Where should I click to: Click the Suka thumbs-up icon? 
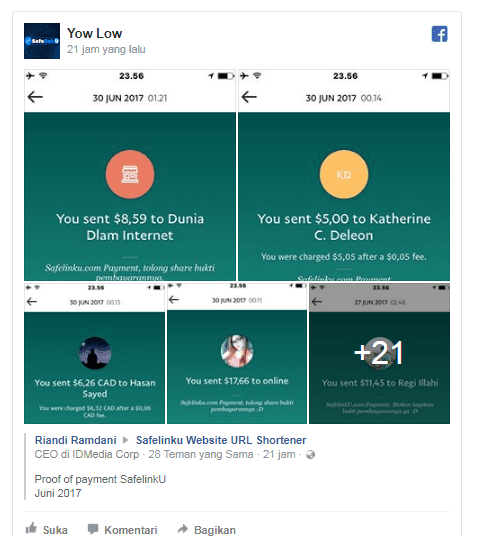click(31, 528)
